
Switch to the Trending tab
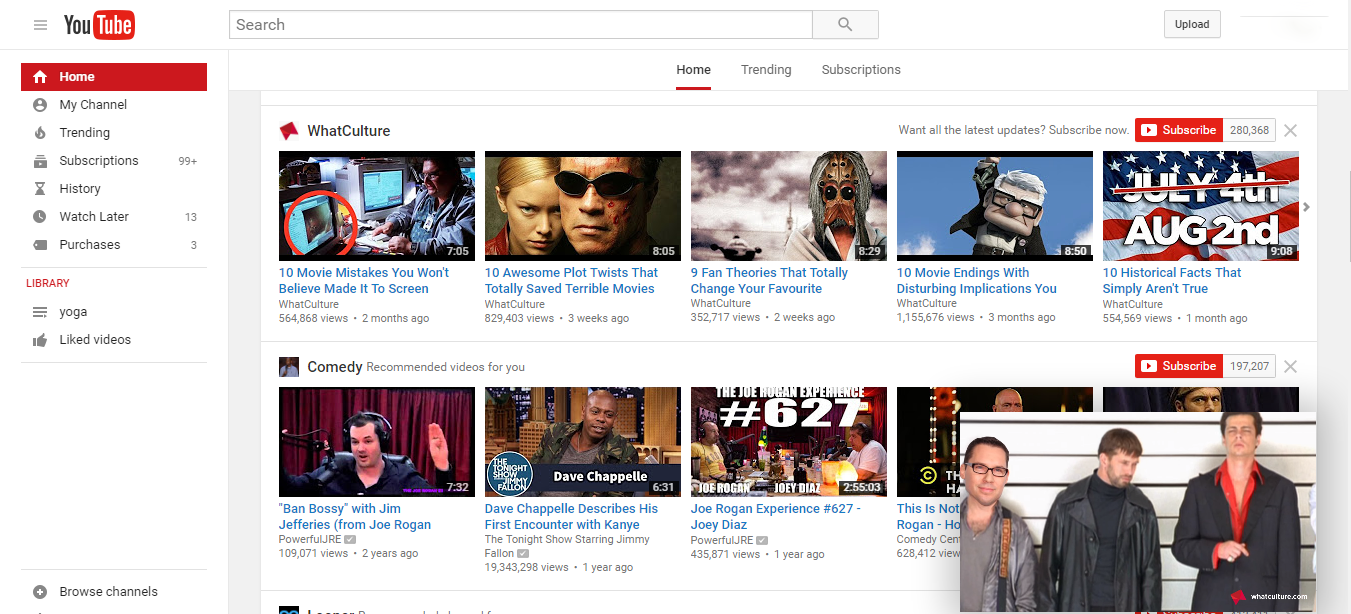(x=766, y=70)
